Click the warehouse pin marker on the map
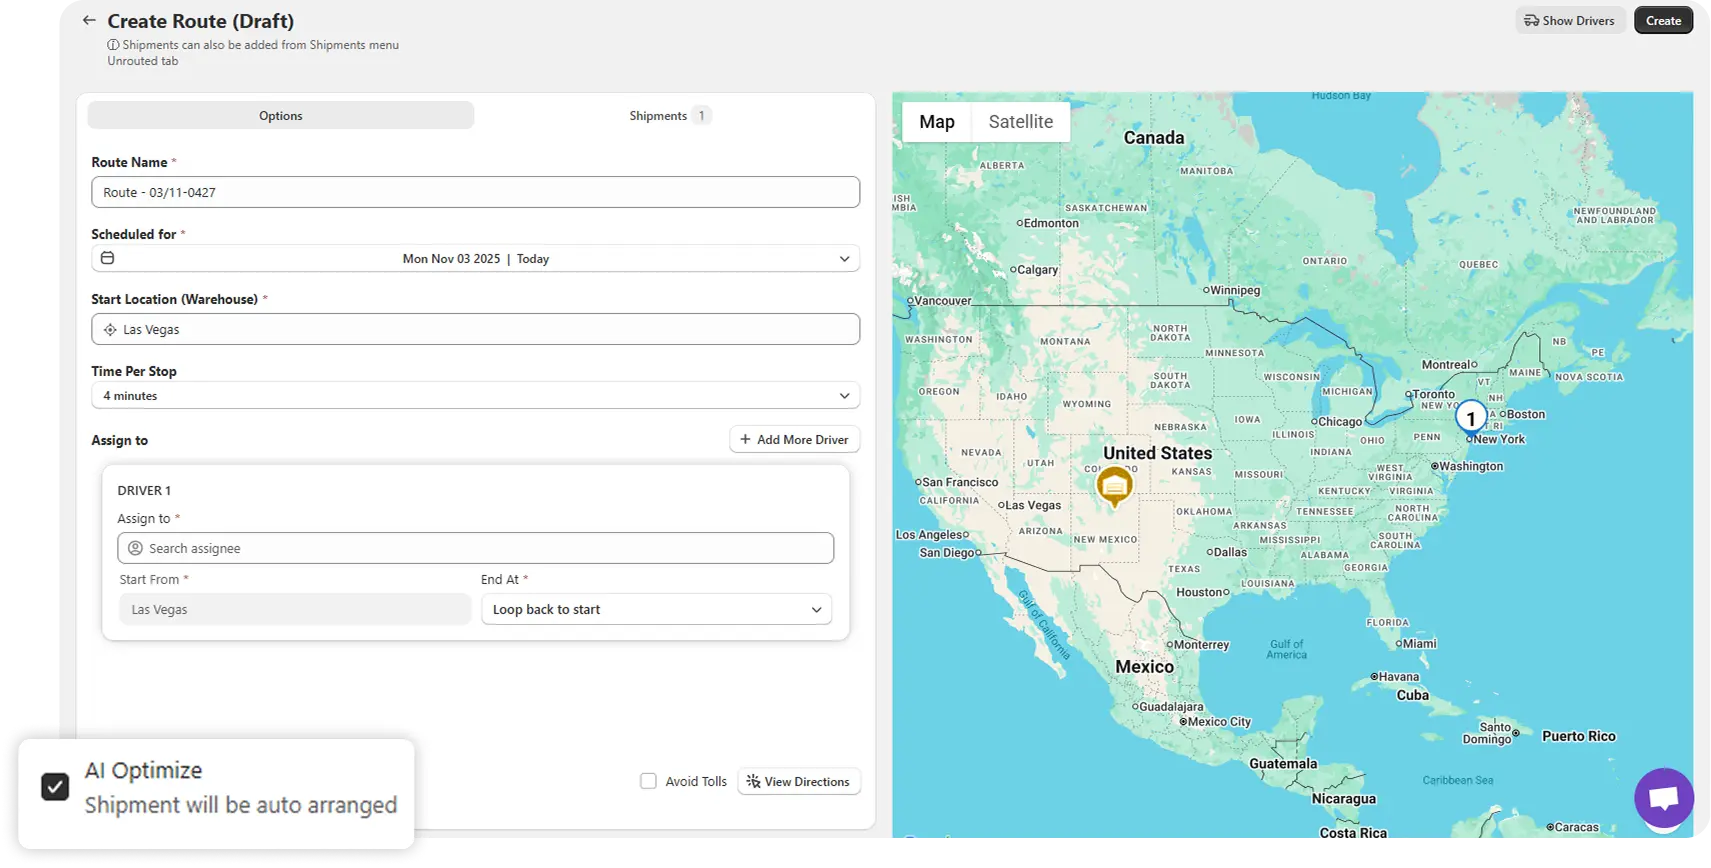This screenshot has height=868, width=1711. pyautogui.click(x=1114, y=487)
